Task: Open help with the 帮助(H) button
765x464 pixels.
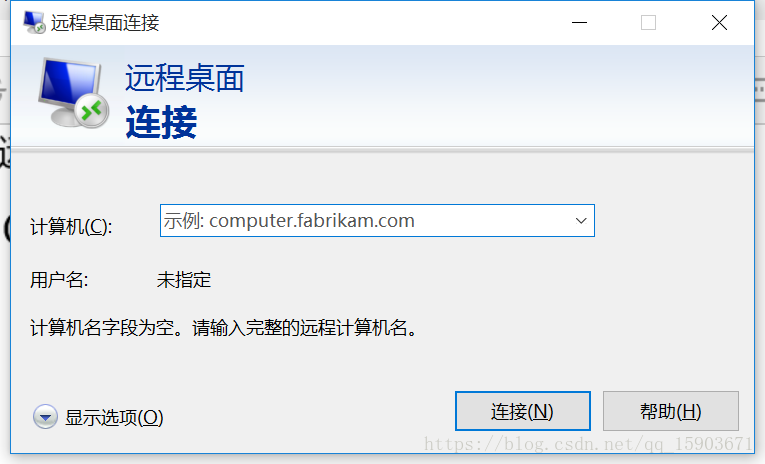Action: pyautogui.click(x=671, y=411)
